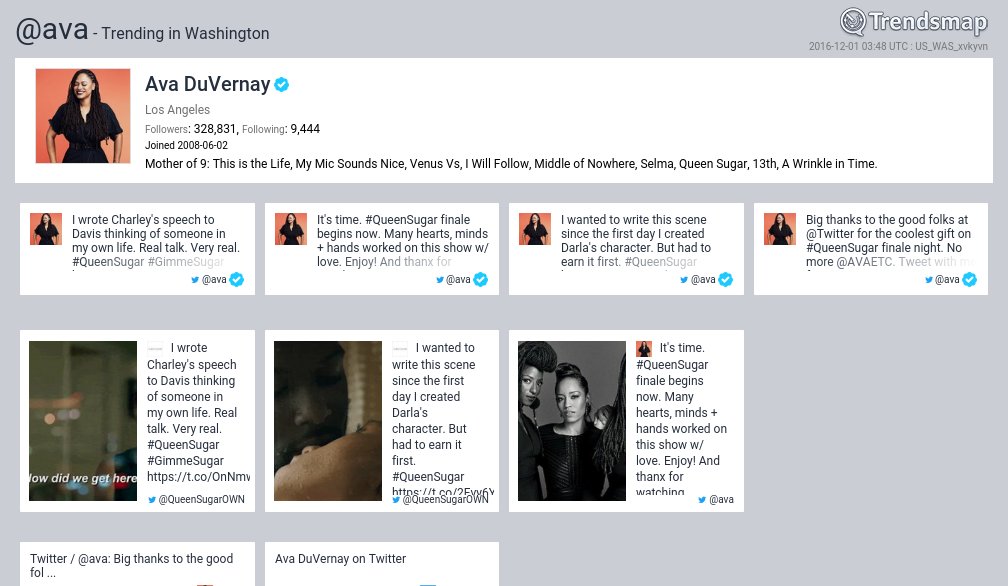
Task: Click the Trendsmap logo
Action: (914, 22)
